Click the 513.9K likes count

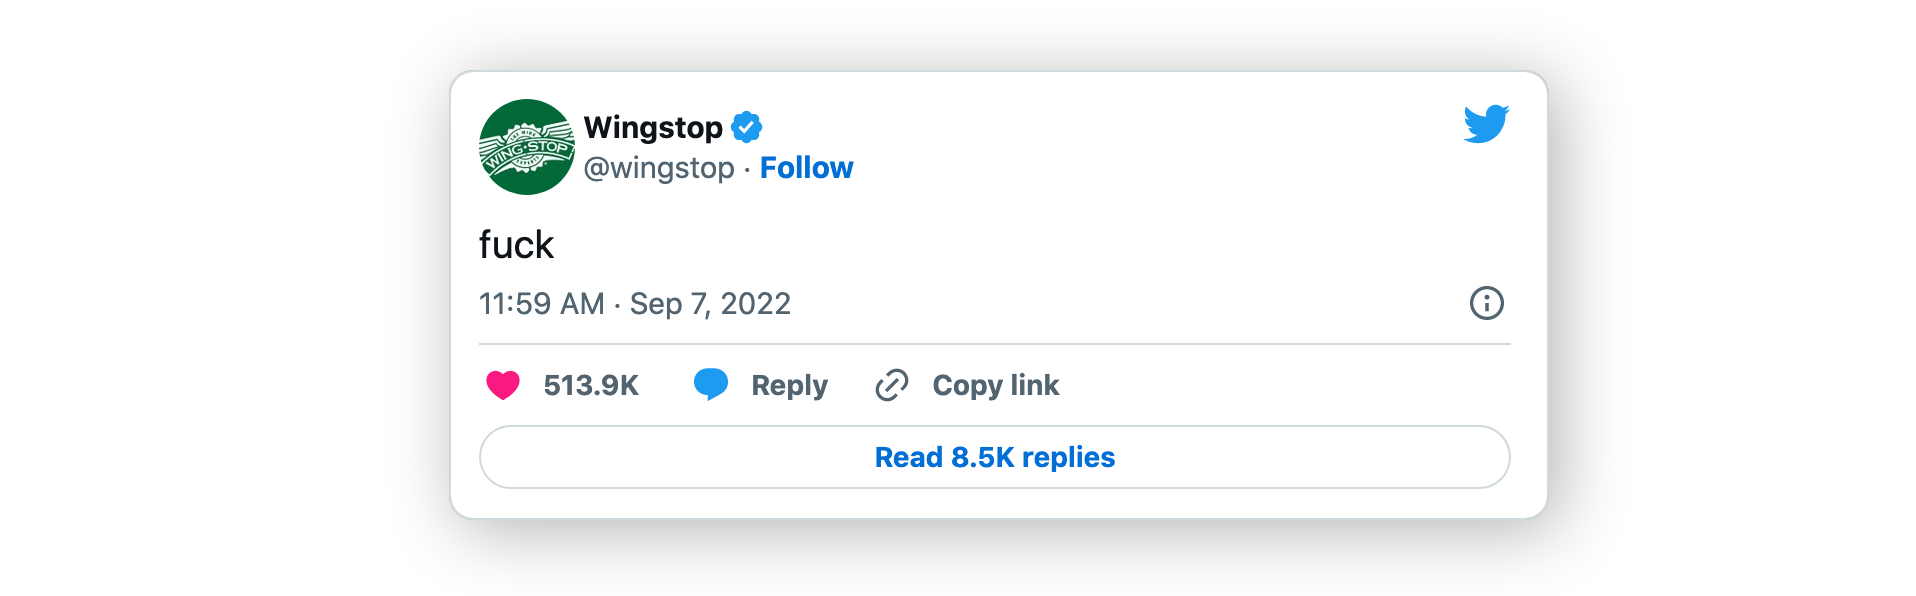591,385
